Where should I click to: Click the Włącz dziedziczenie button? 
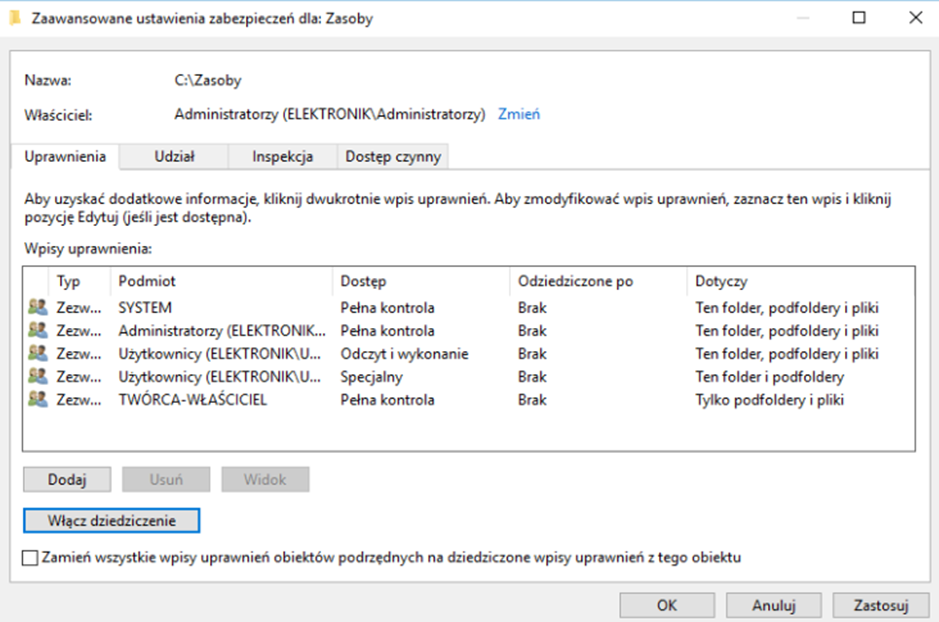pos(112,521)
